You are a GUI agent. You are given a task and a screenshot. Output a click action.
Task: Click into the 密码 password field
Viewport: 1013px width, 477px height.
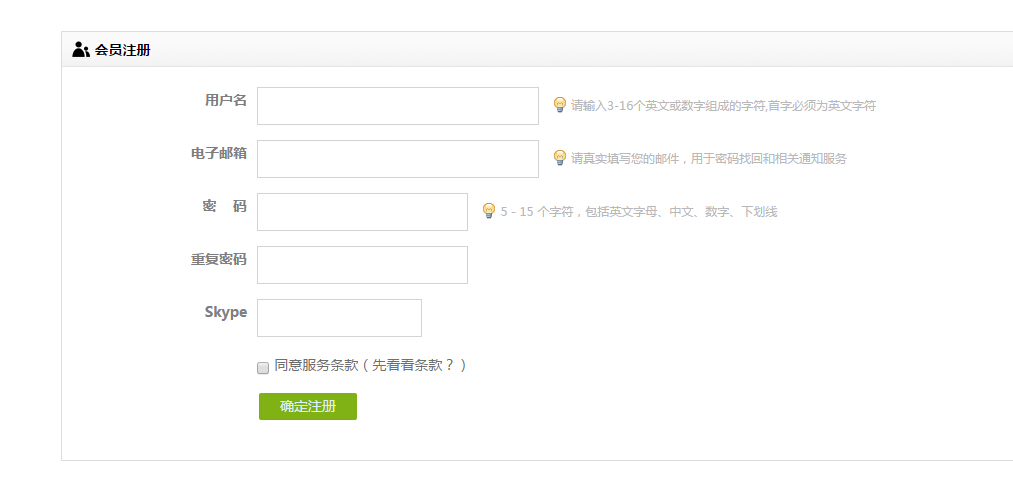tap(362, 212)
